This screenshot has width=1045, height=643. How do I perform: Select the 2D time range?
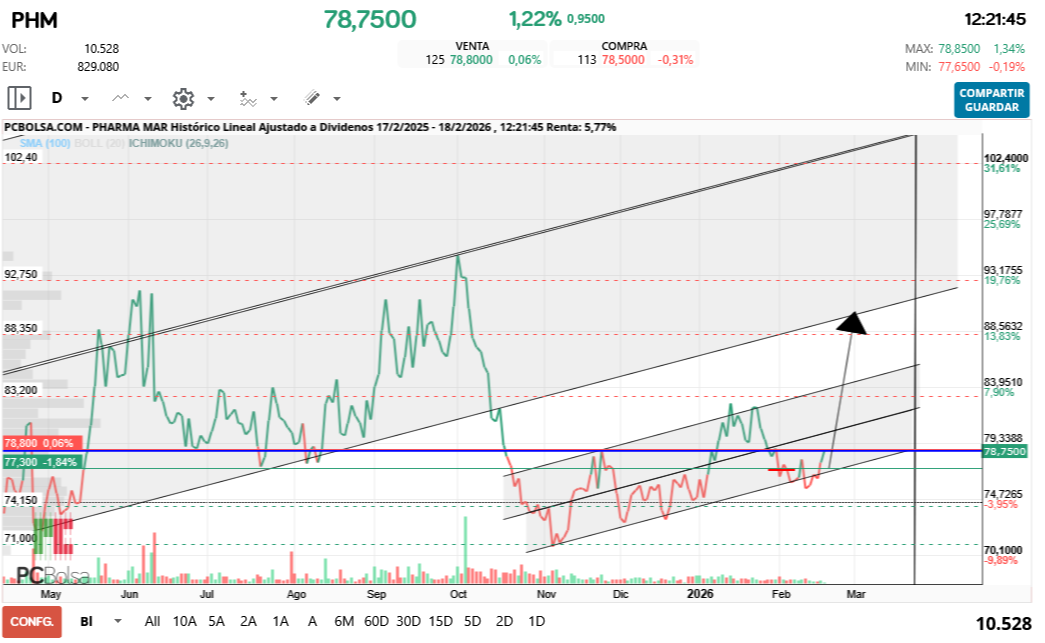point(505,621)
